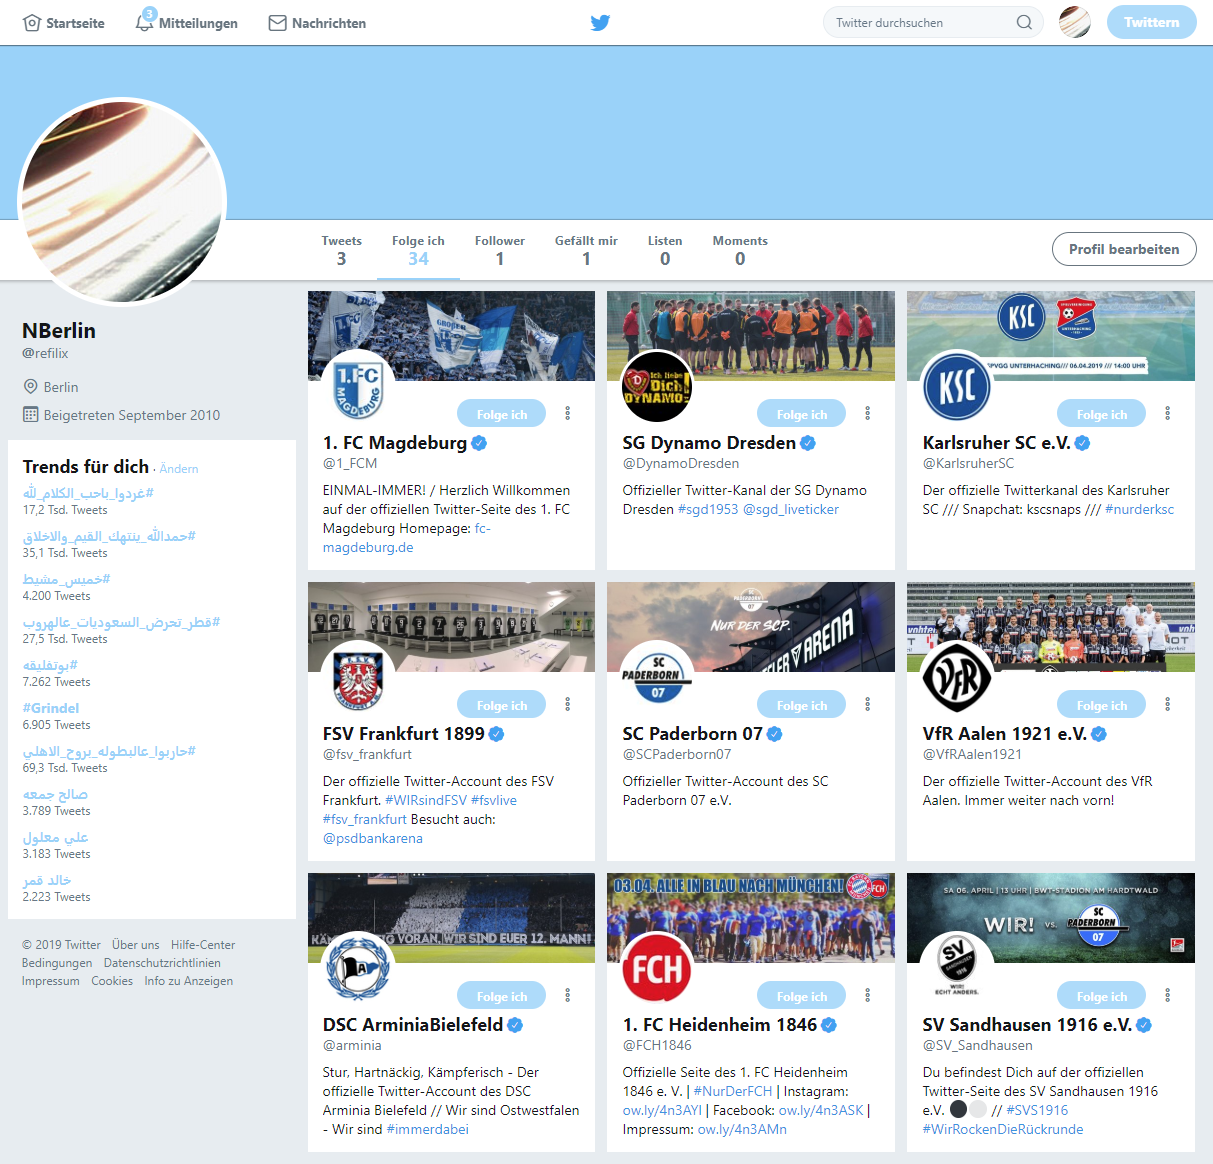Open the Hilfe-Center footer link
The width and height of the screenshot is (1213, 1164).
203,945
